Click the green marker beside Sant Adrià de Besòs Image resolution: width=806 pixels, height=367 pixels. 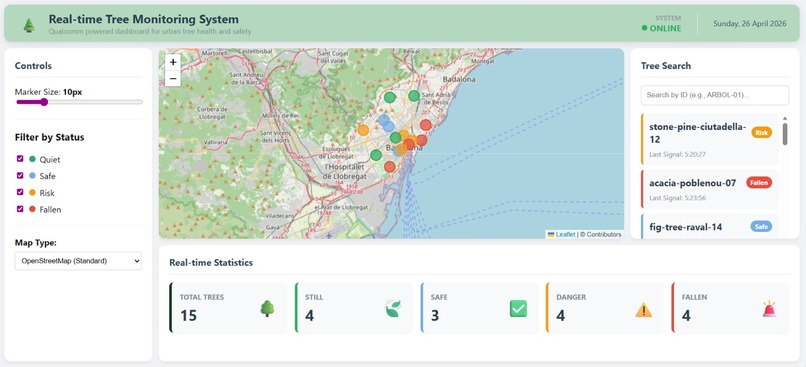click(414, 96)
